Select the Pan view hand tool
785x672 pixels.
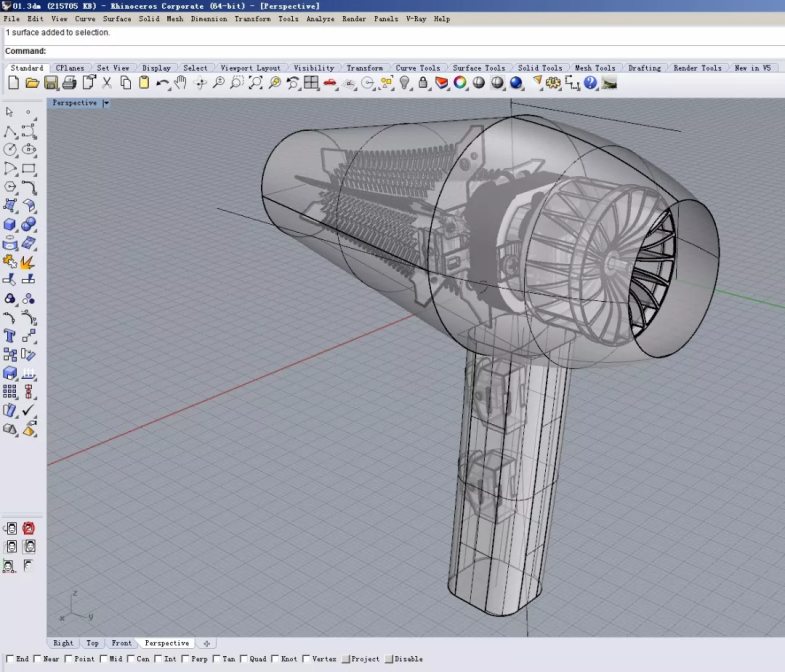[x=181, y=83]
